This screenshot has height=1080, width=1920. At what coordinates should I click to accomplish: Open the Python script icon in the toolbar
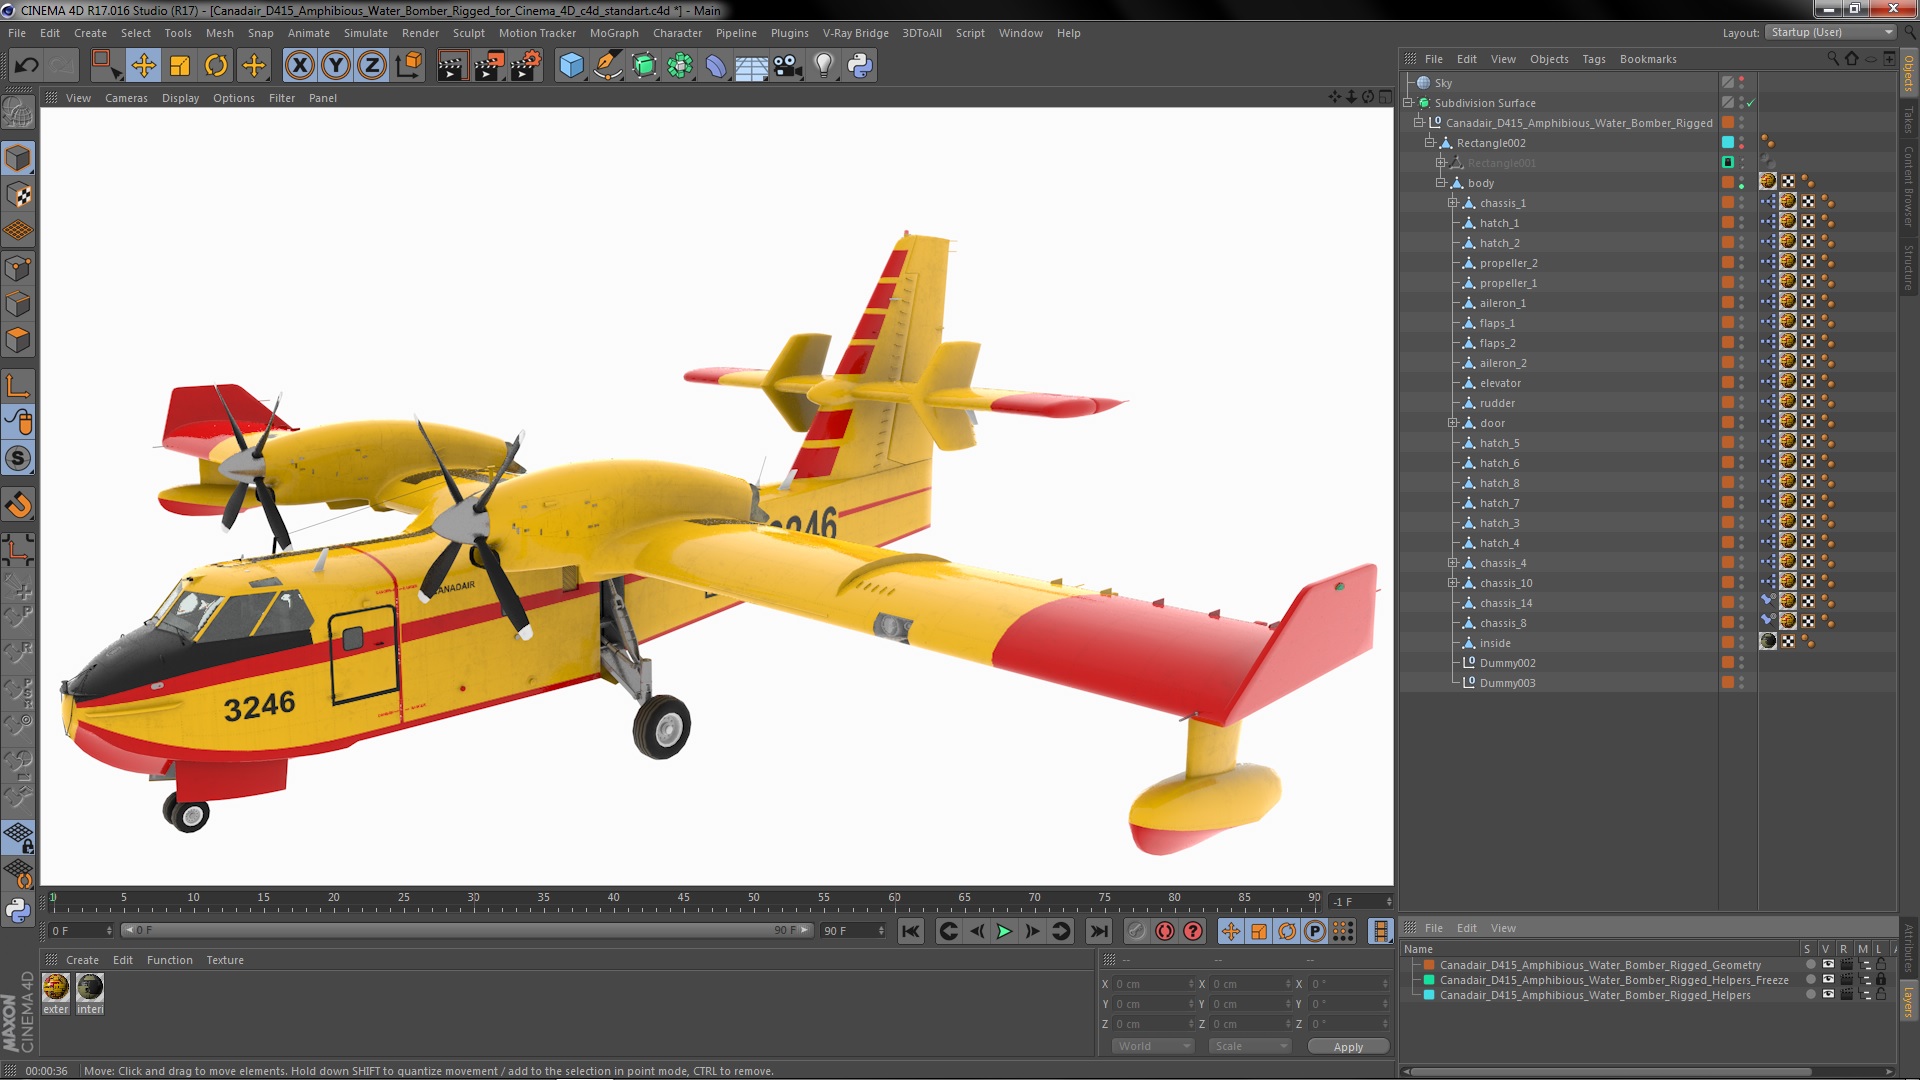860,66
